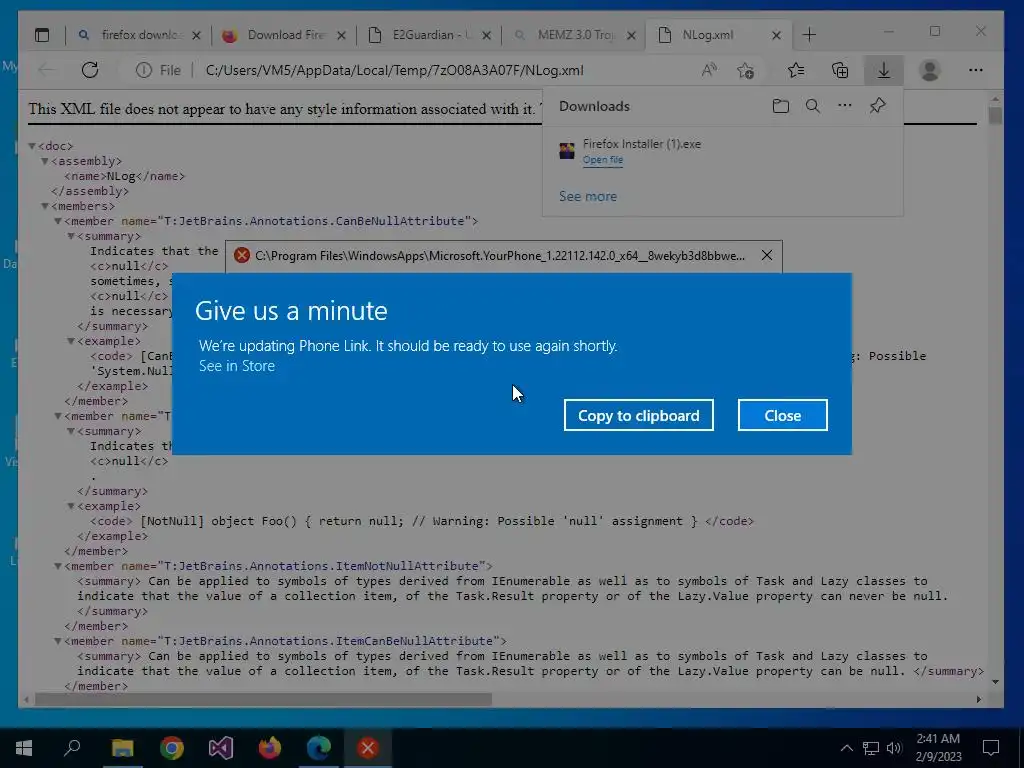
Task: Click the horizontal scrollbar right arrow
Action: pyautogui.click(x=979, y=699)
